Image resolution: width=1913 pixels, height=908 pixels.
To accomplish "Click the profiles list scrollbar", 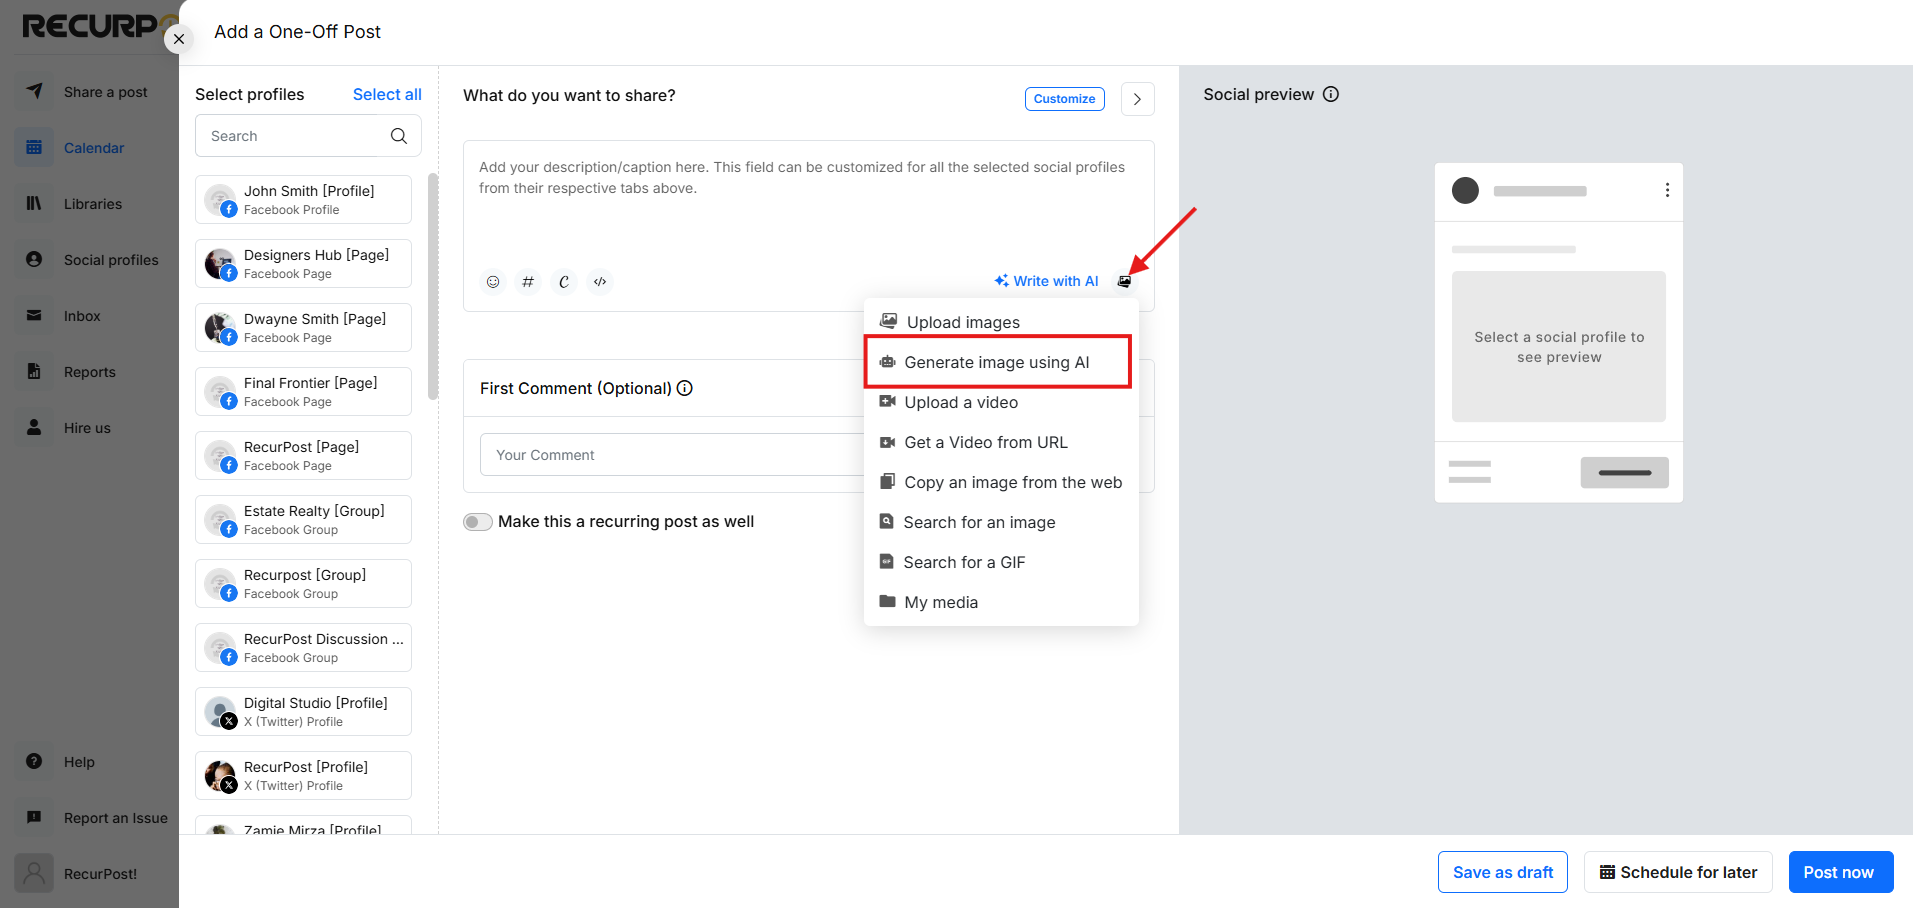I will [433, 286].
